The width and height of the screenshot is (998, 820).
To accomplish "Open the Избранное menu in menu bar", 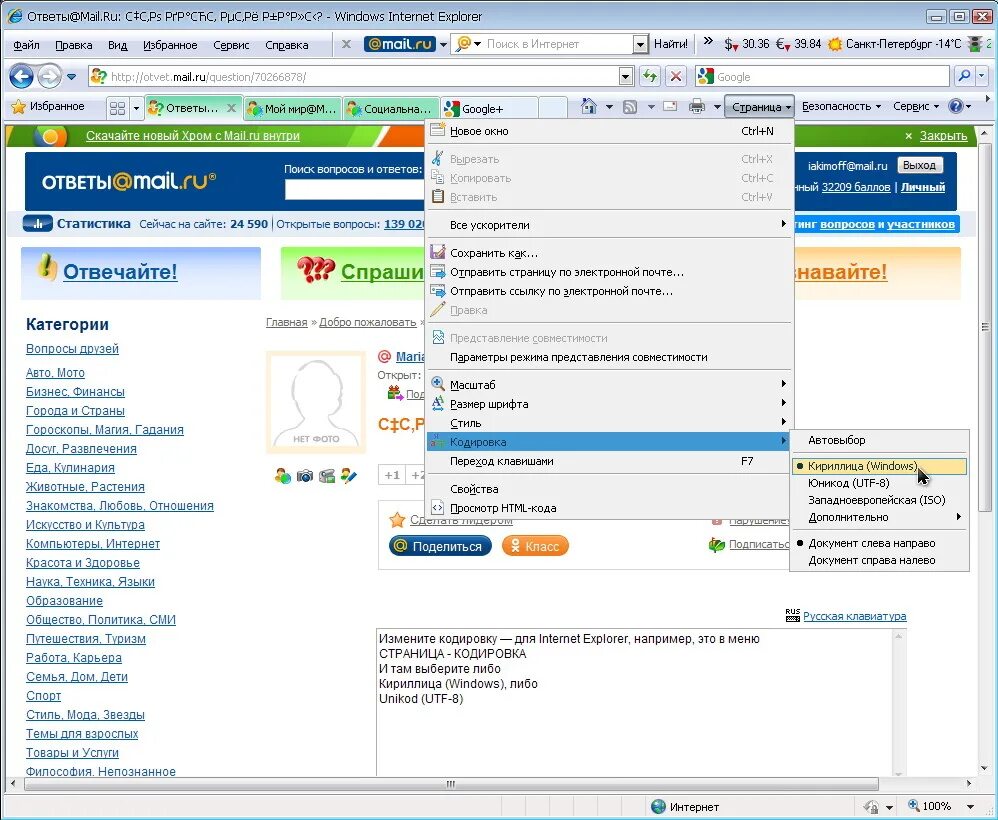I will 170,45.
